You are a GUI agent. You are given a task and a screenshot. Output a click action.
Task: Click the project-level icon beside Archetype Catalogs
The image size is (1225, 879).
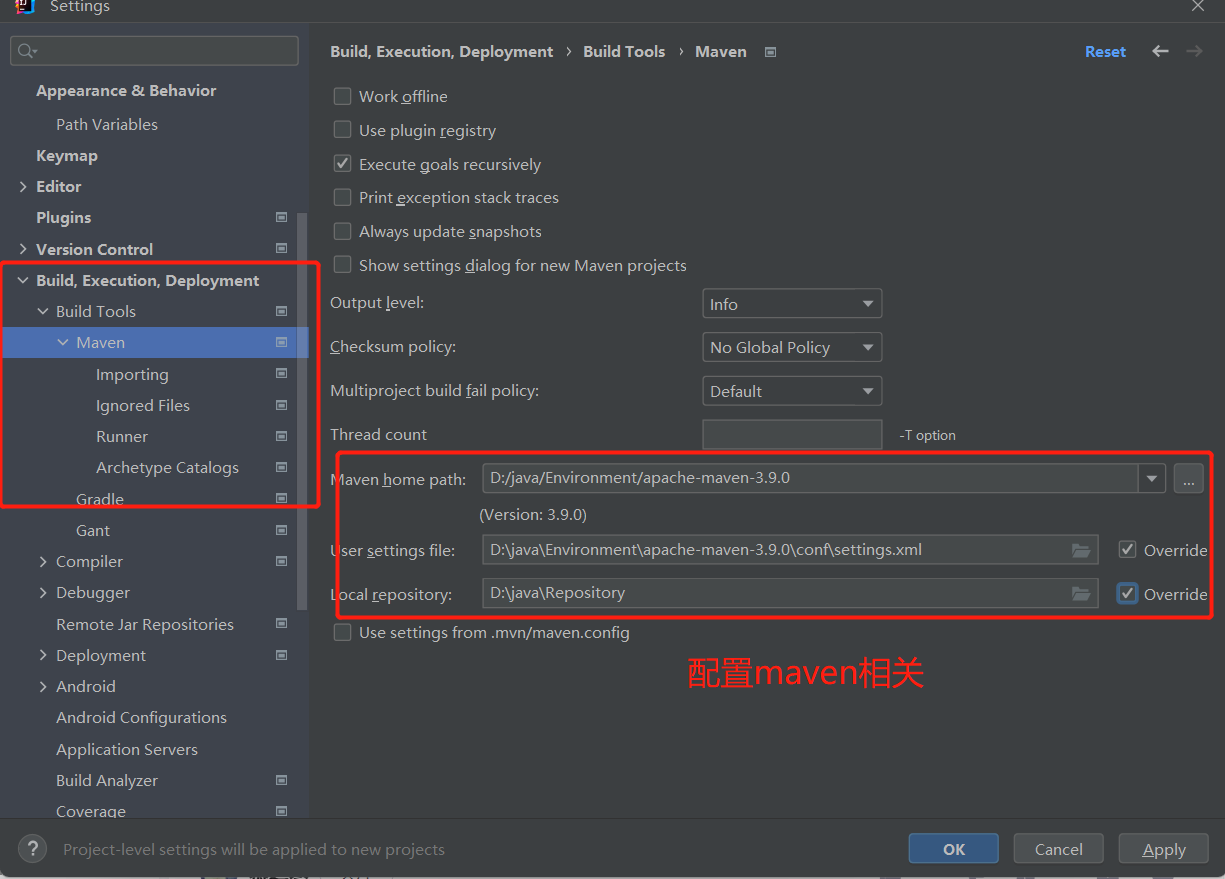281,467
